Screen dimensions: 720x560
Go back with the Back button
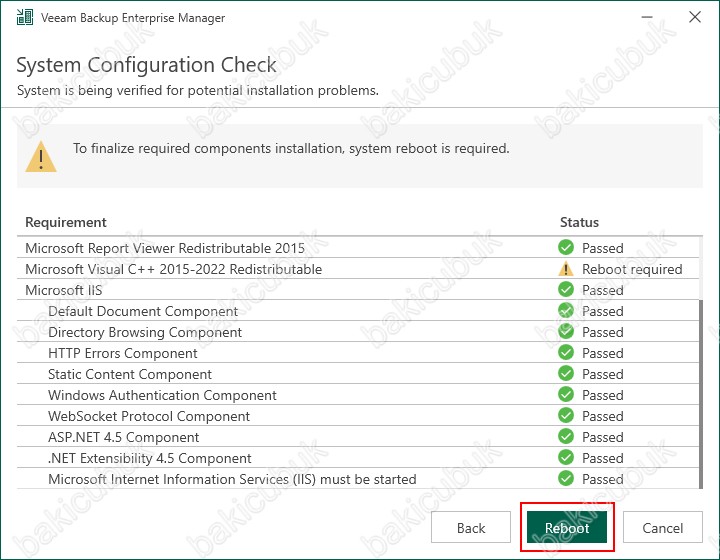coord(471,527)
